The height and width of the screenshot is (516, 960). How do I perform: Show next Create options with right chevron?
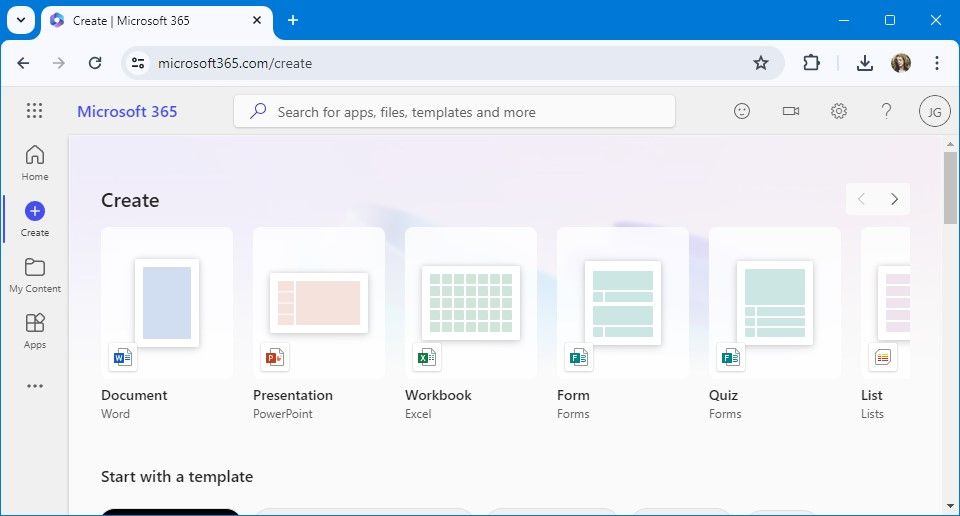pos(894,199)
